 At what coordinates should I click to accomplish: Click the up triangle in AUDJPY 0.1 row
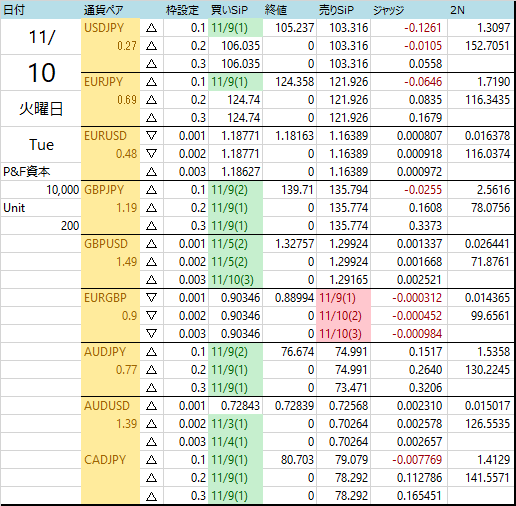coord(152,352)
